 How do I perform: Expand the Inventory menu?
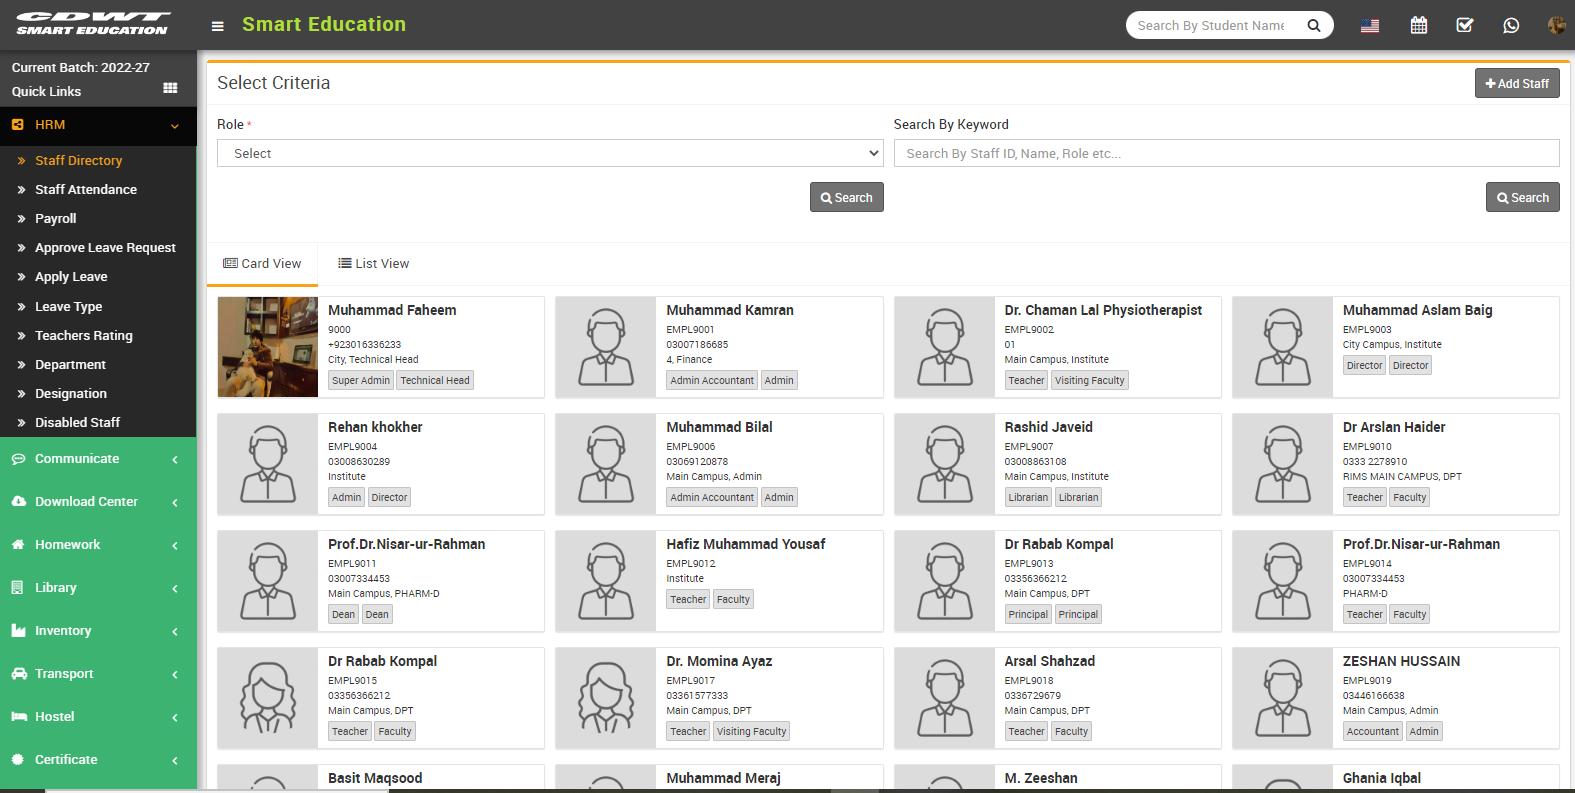pyautogui.click(x=98, y=631)
